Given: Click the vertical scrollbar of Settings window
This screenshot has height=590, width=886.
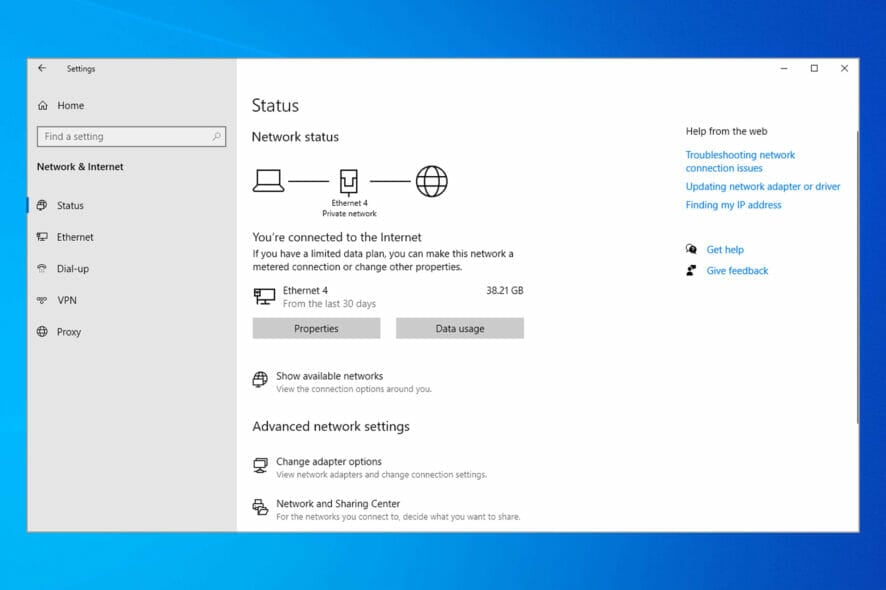Looking at the screenshot, I should tap(857, 277).
